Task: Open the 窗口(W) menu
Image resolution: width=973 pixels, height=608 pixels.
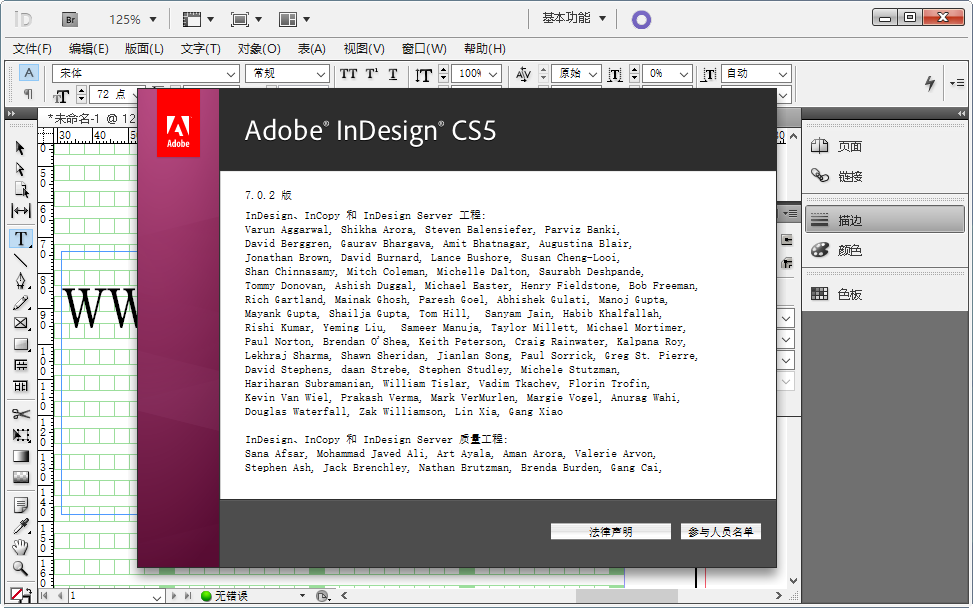Action: (x=424, y=48)
